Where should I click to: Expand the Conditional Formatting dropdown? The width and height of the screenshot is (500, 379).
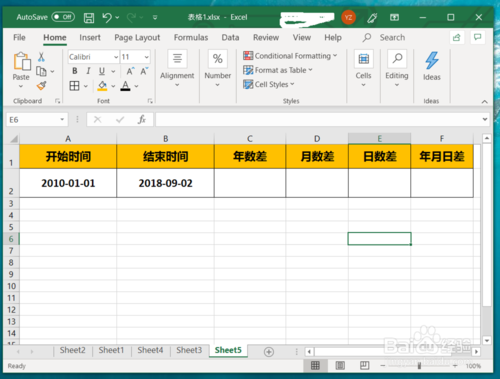290,56
